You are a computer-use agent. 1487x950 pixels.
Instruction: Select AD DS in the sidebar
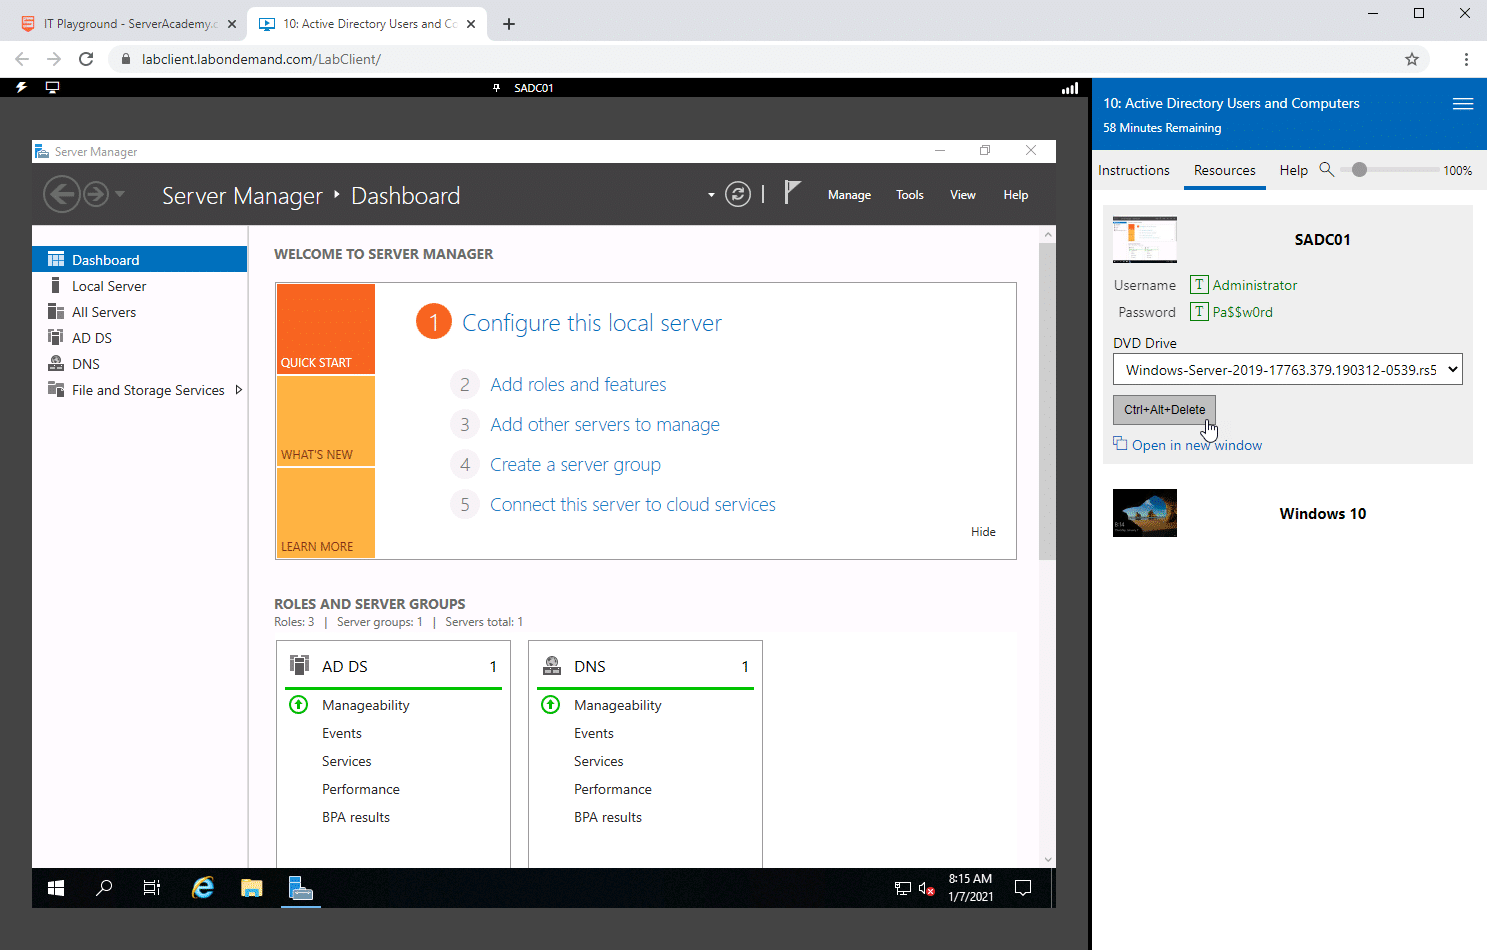(x=92, y=338)
